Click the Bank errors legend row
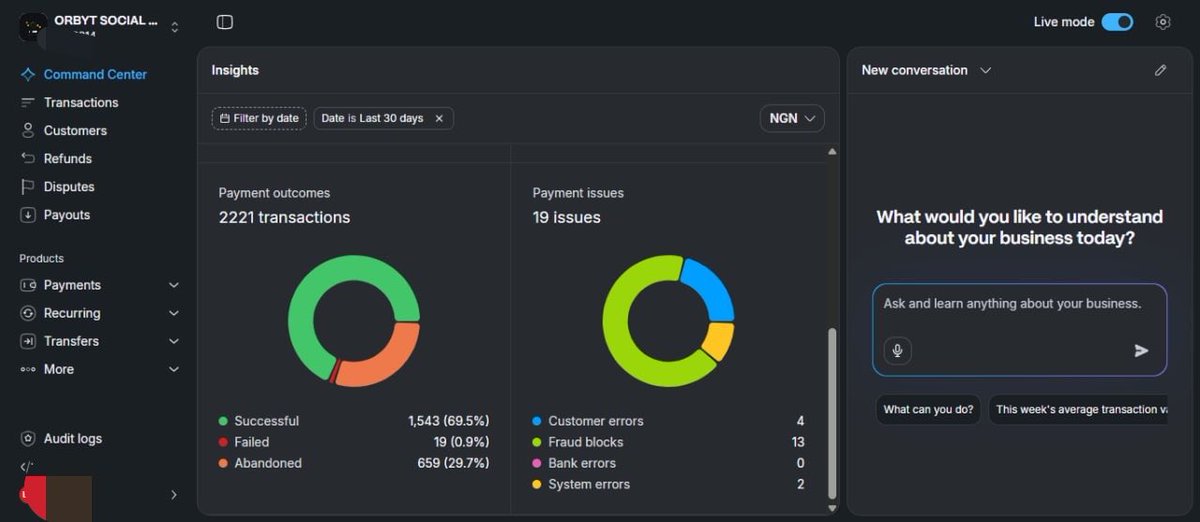This screenshot has height=522, width=1200. point(668,463)
